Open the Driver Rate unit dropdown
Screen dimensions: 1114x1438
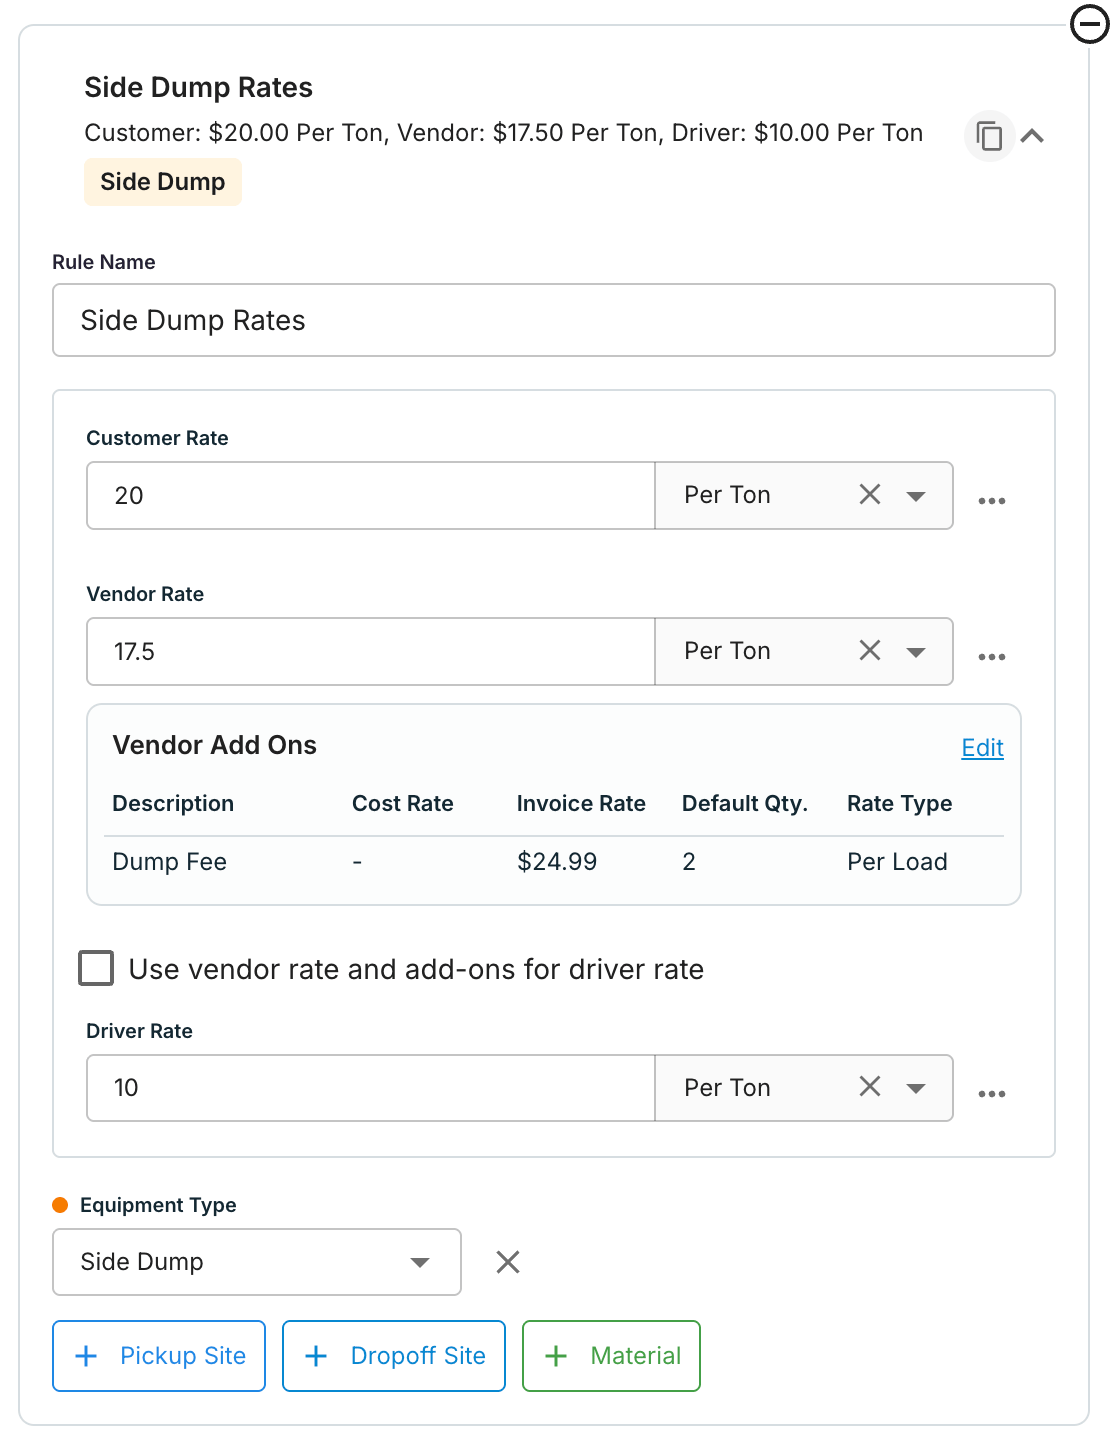(916, 1088)
